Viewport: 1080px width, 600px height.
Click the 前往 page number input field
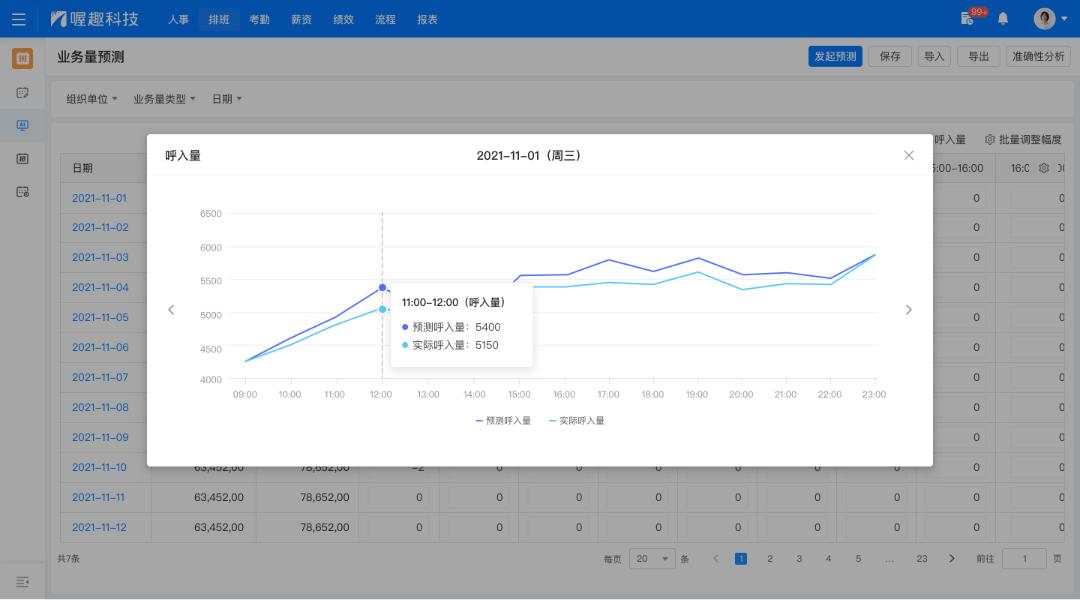(1023, 559)
